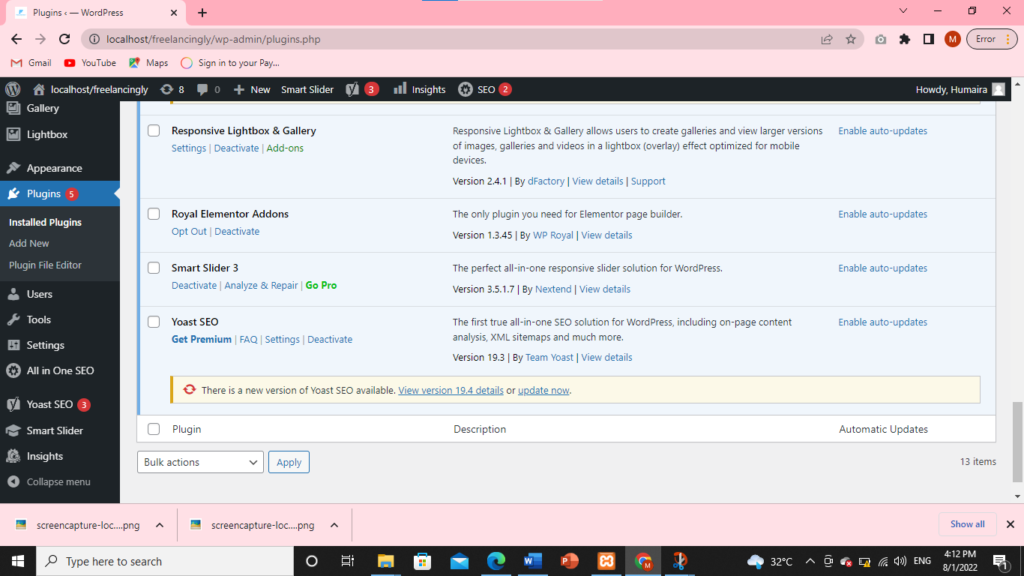This screenshot has height=576, width=1024.
Task: Click Analyze & Repair for Smart Slider 3
Action: 261,285
